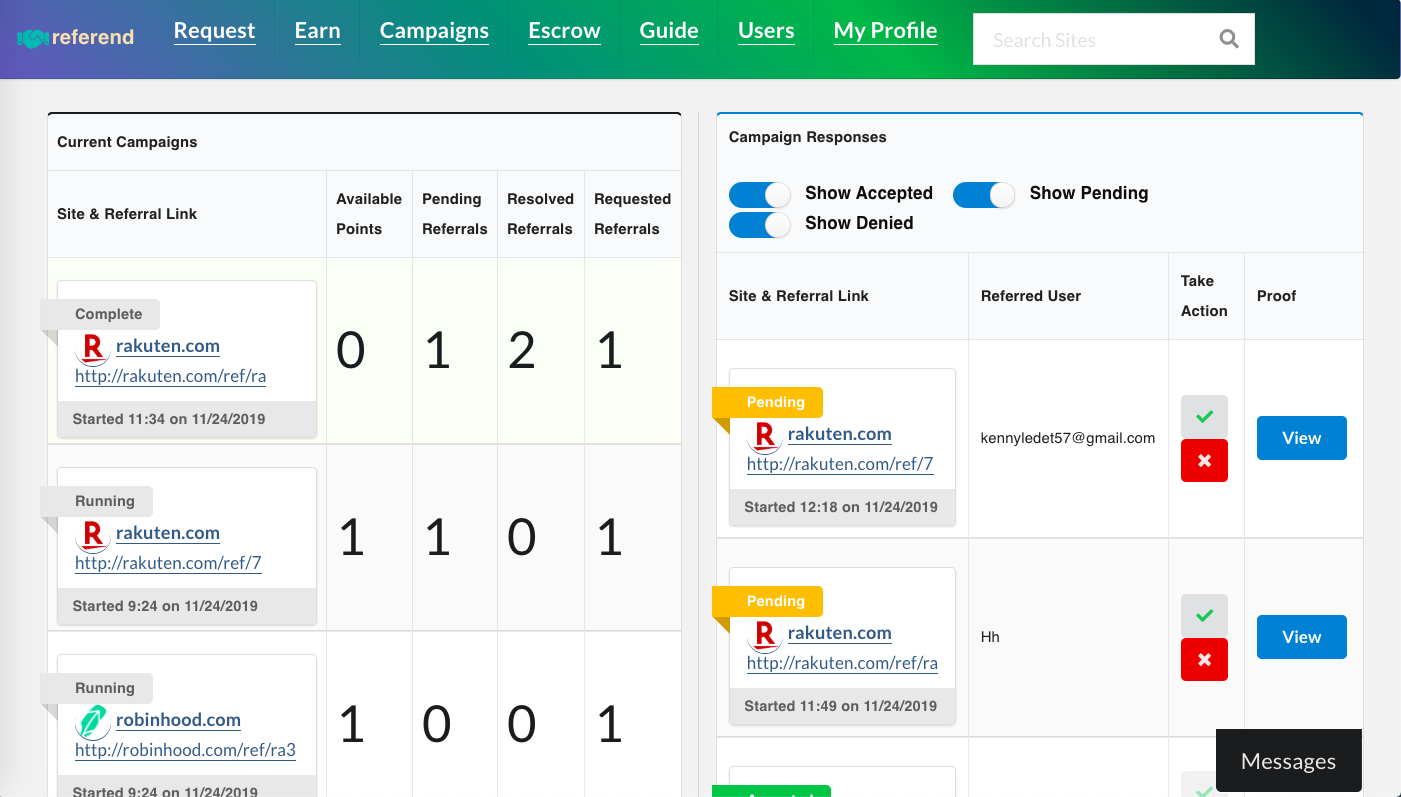The width and height of the screenshot is (1401, 797).
Task: Select the kennyledet57@gmail.com referred user text
Action: [x=1068, y=438]
